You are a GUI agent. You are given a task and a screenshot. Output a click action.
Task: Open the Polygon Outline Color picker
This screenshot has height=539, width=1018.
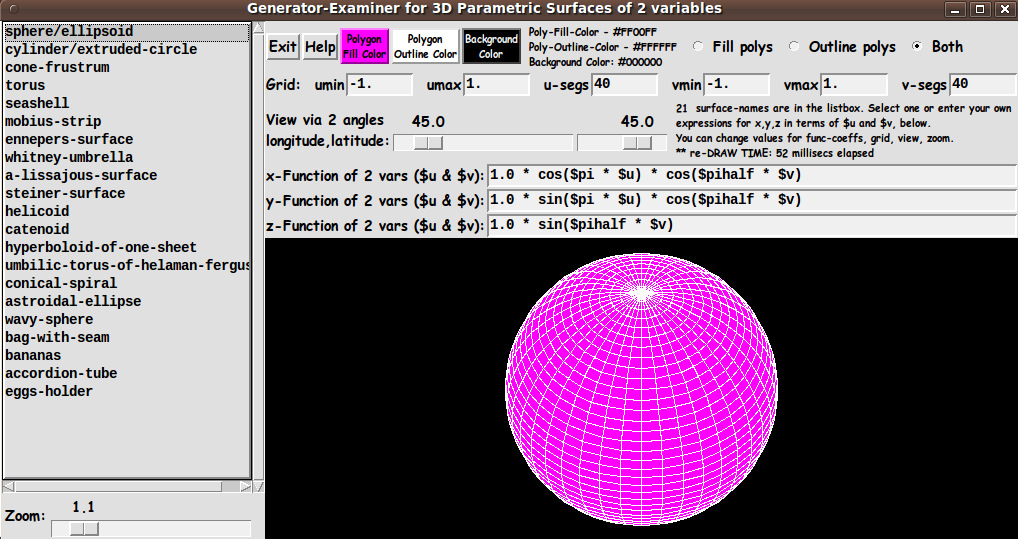tap(425, 46)
